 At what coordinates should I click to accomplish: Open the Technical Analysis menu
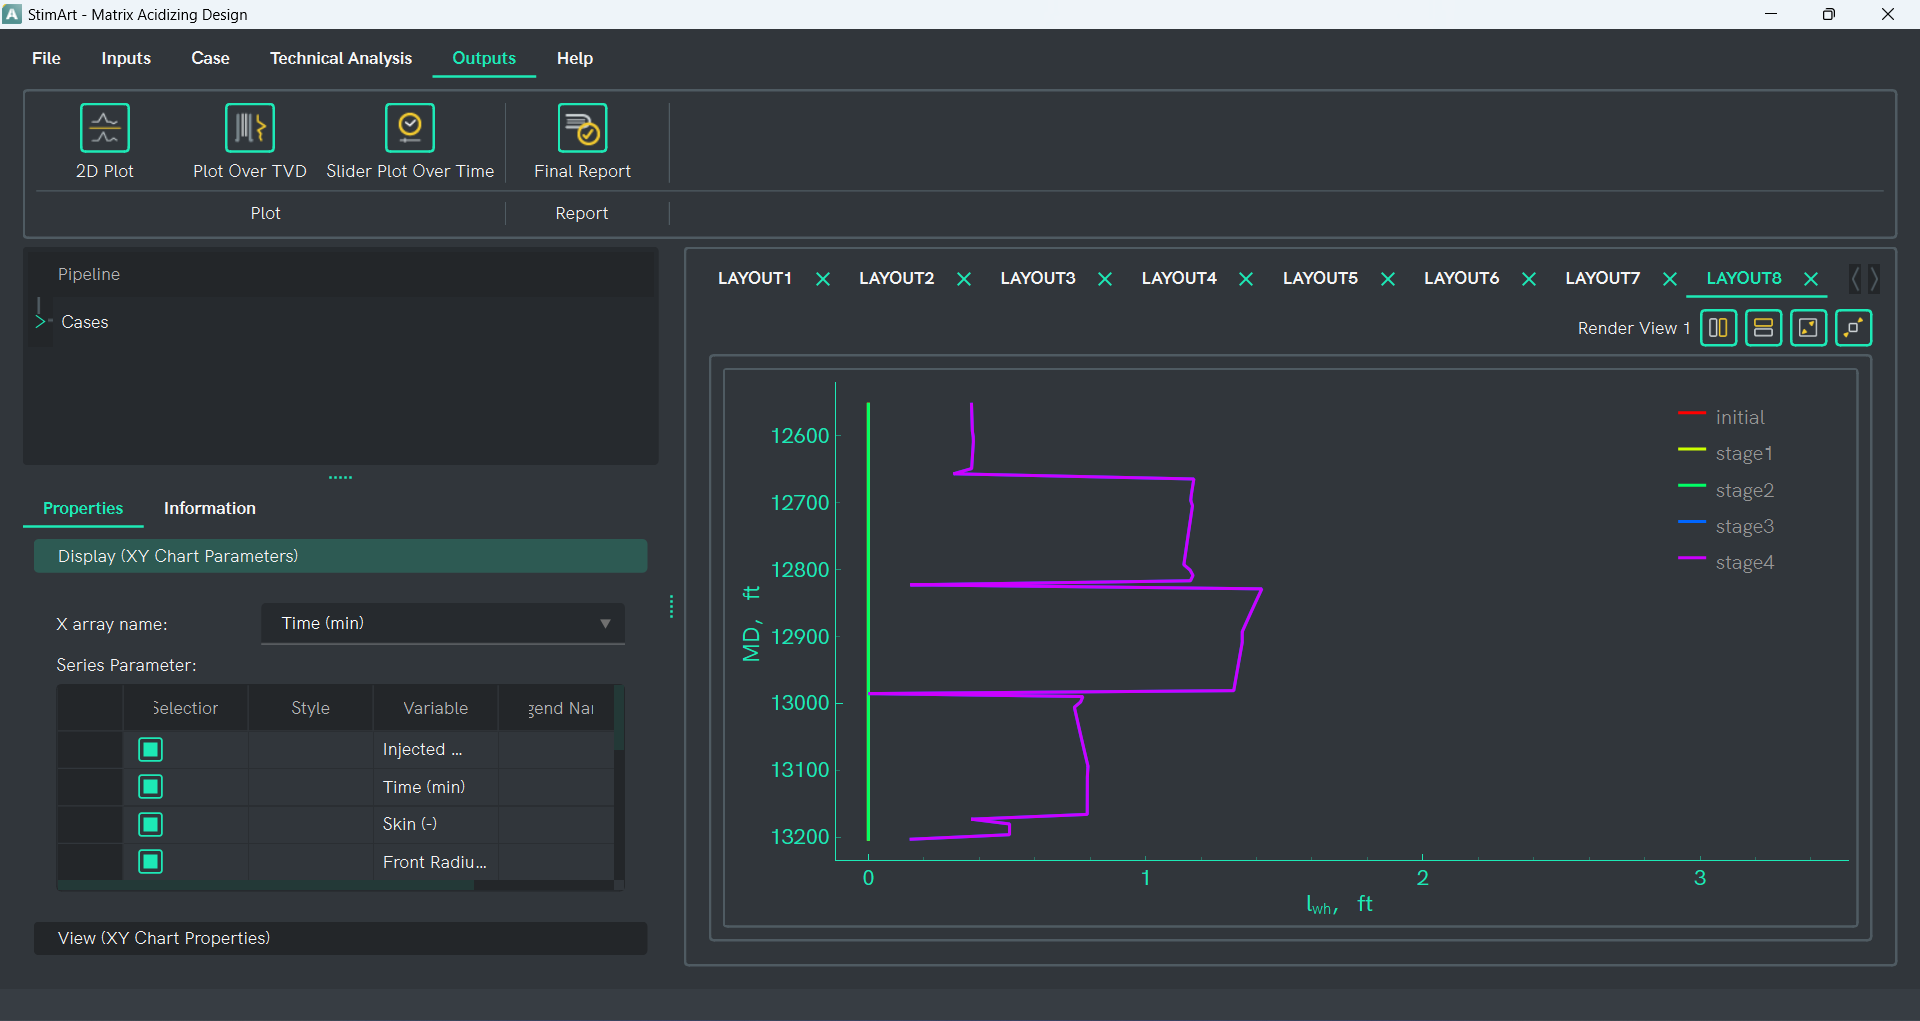tap(340, 58)
